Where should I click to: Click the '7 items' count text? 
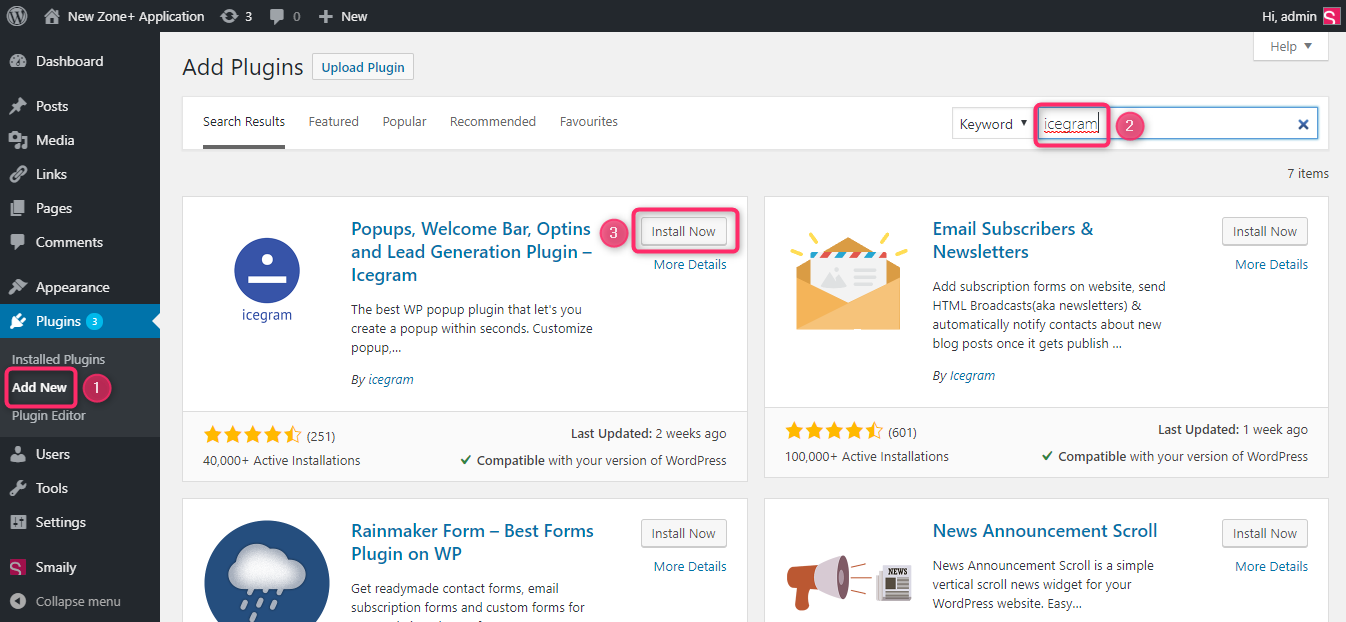(1308, 174)
